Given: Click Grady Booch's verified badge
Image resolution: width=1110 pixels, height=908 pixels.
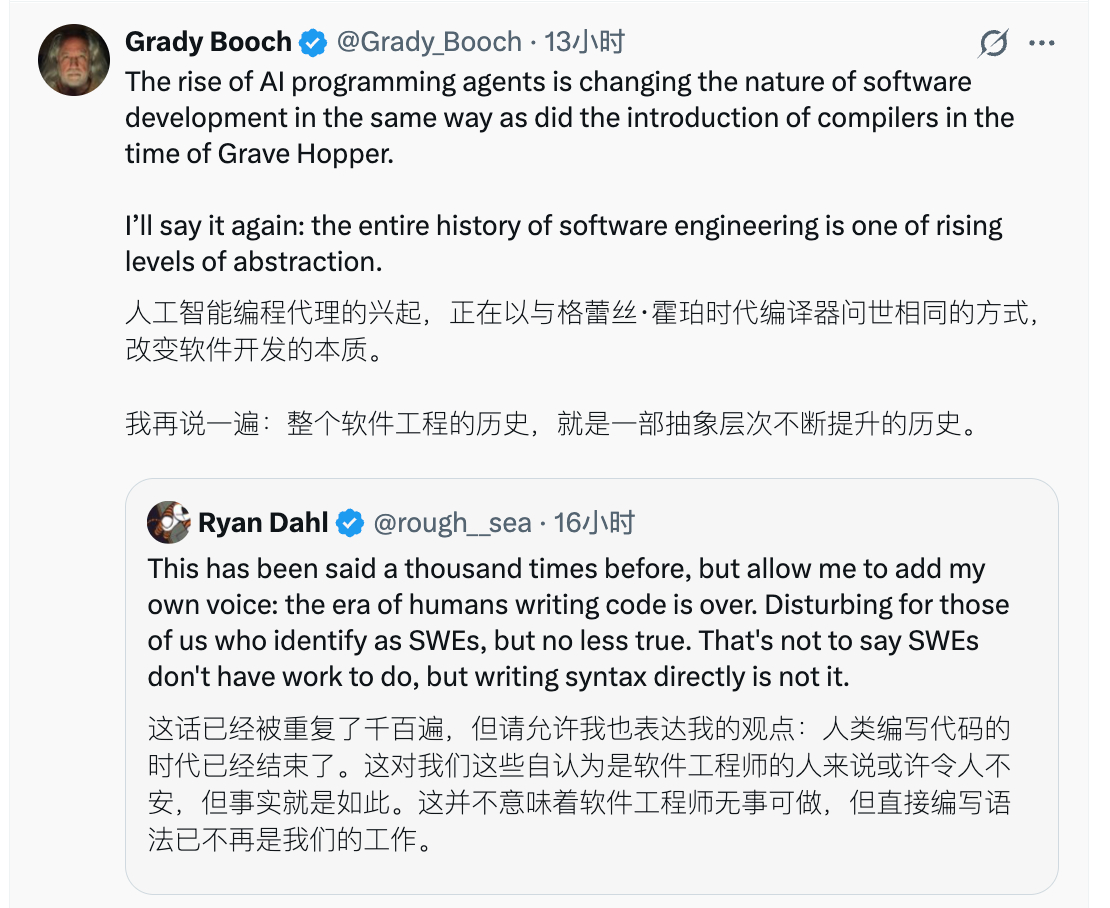Looking at the screenshot, I should coord(313,42).
